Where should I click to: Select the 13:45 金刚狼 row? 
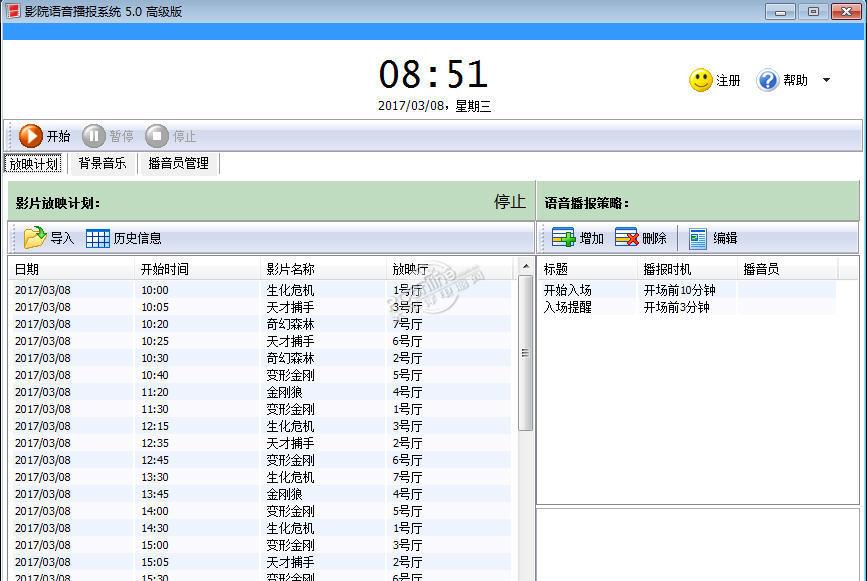coord(261,494)
